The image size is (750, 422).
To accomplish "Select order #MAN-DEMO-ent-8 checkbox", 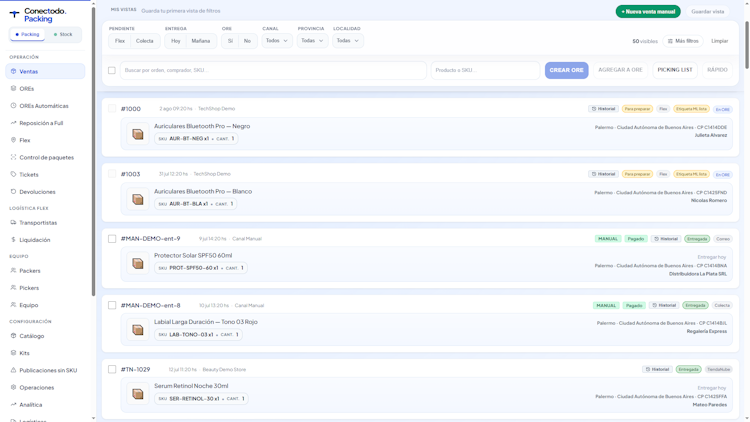I will (112, 305).
